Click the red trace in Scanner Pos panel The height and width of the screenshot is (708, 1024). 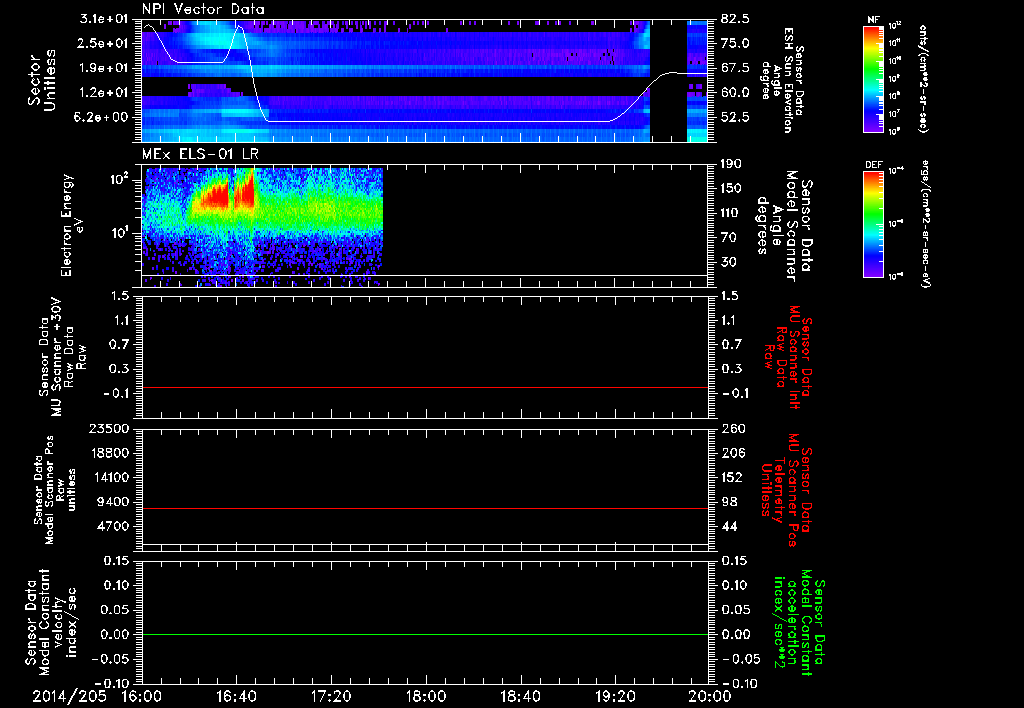tap(425, 508)
